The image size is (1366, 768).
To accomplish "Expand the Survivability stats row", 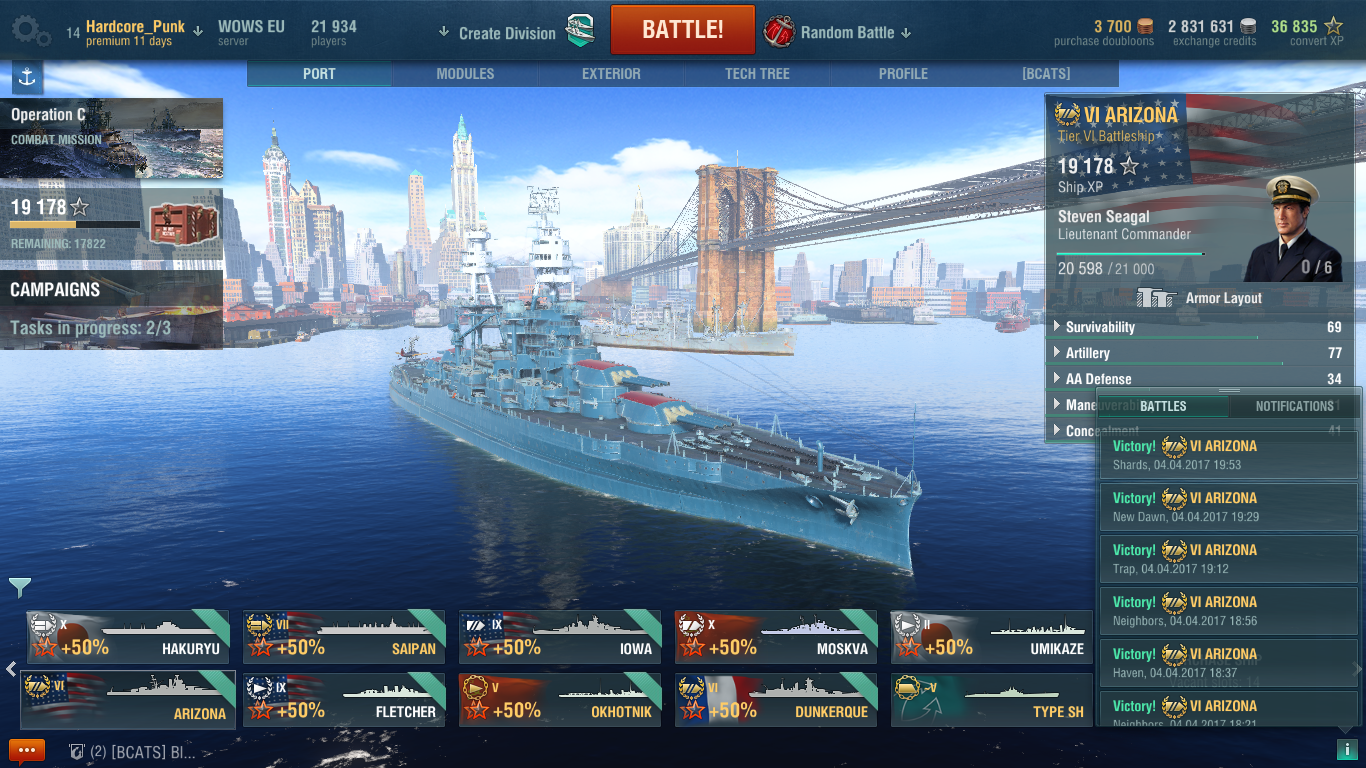I will (1198, 327).
